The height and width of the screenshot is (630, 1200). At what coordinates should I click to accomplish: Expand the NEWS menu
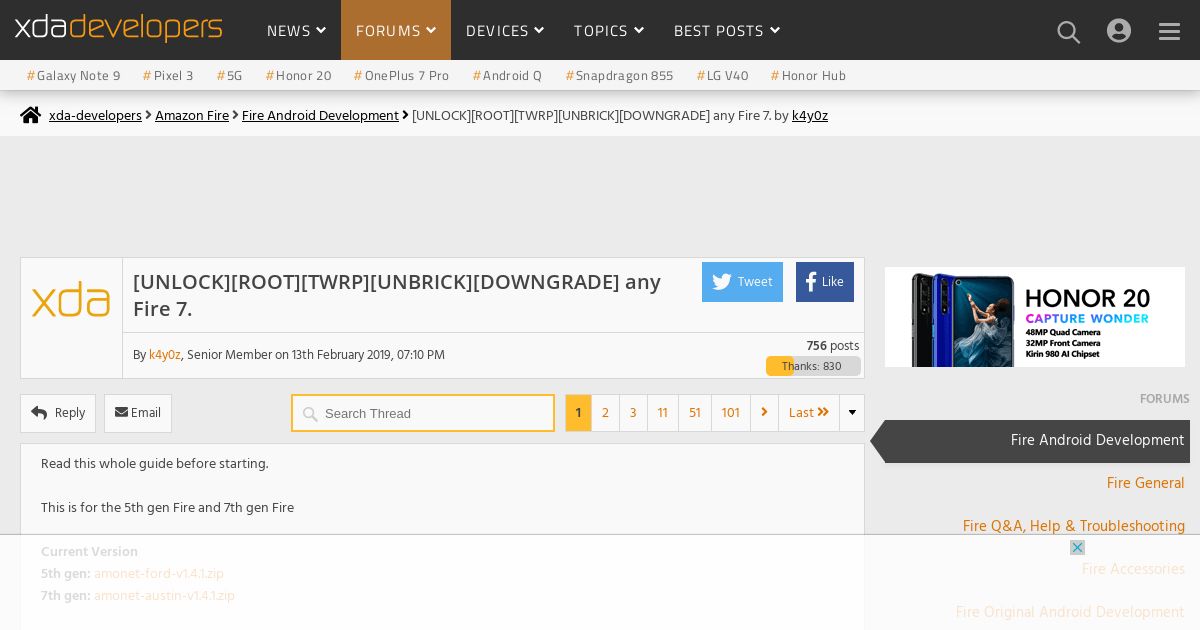click(x=296, y=31)
